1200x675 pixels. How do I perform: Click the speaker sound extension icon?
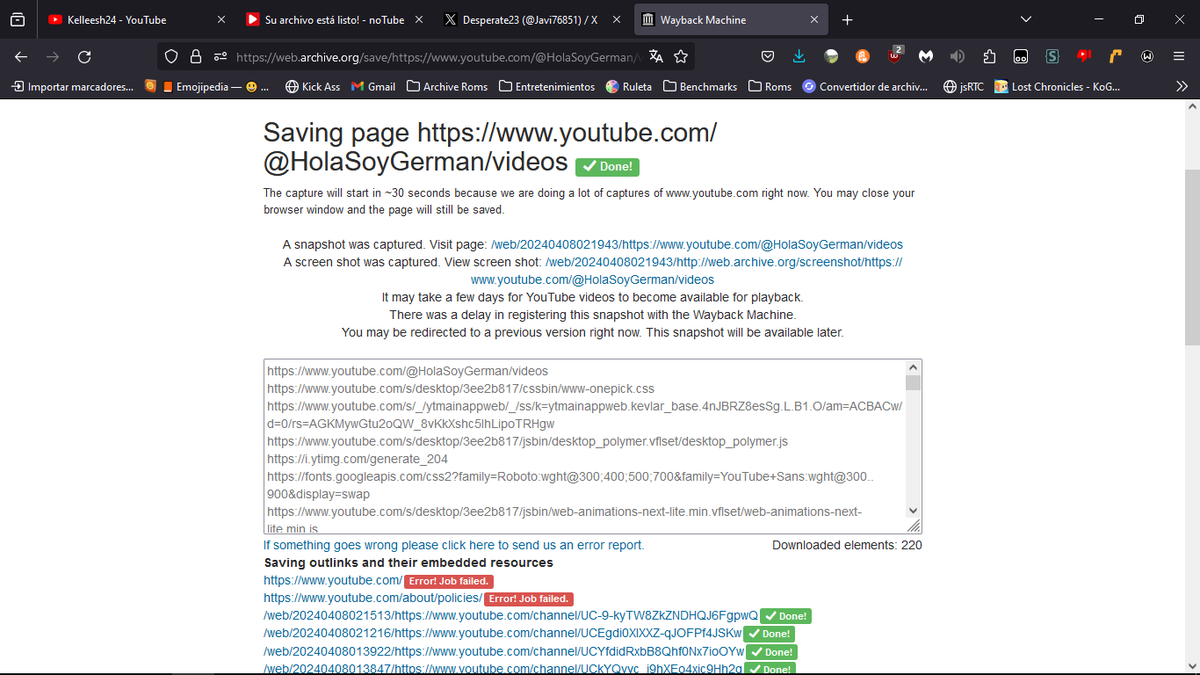957,57
